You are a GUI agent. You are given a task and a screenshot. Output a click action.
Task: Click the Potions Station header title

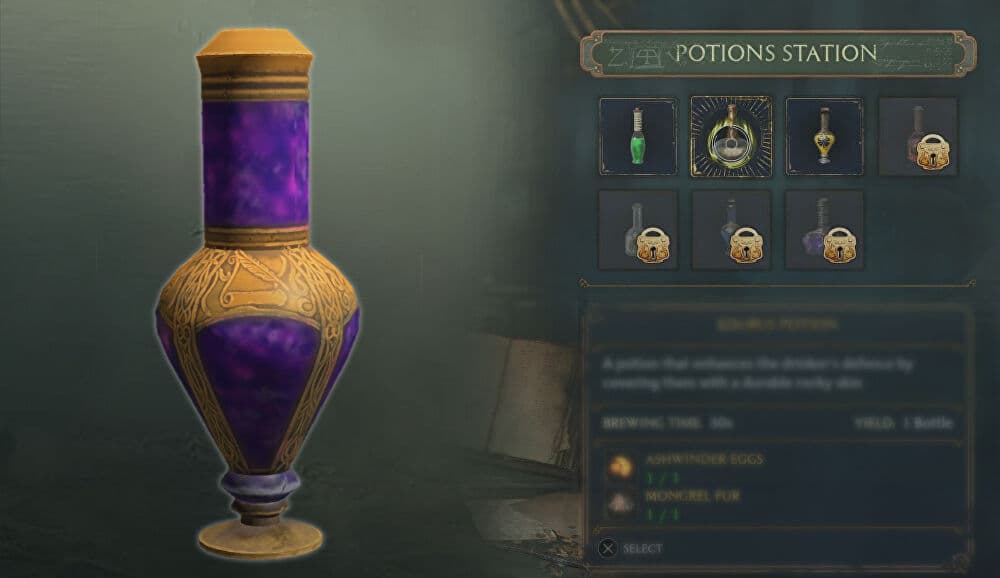pos(776,53)
